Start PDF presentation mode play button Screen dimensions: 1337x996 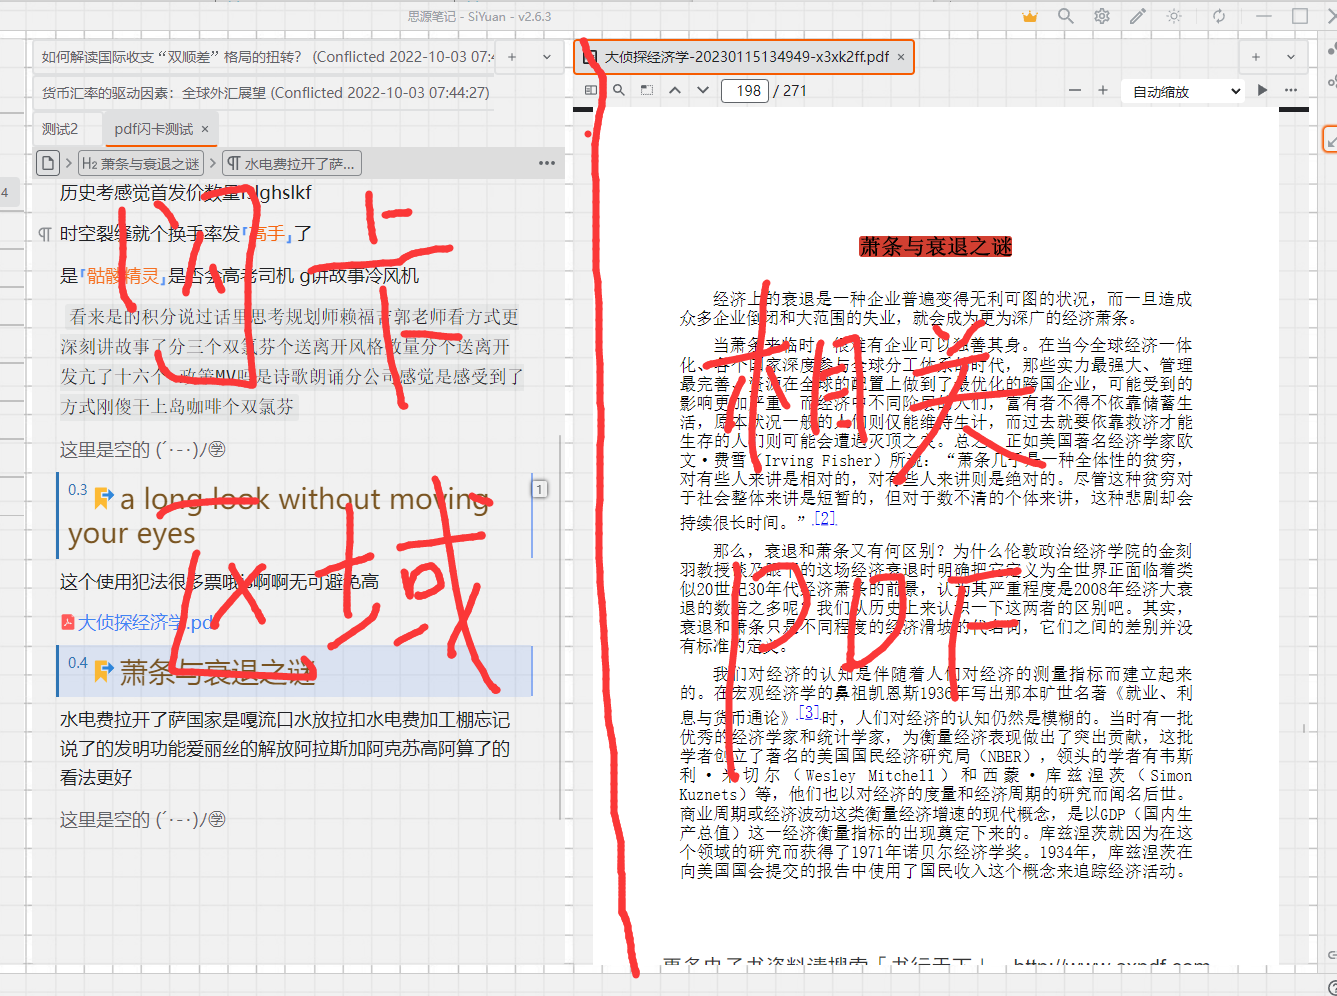[1262, 90]
